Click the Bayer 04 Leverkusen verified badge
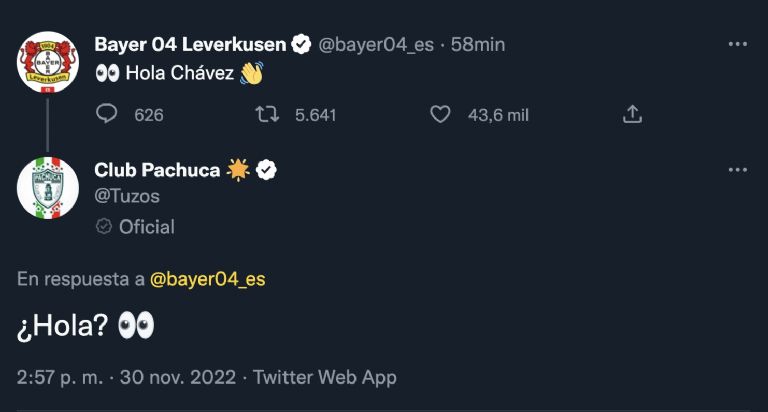Screen dimensions: 768x412 pyautogui.click(x=301, y=45)
